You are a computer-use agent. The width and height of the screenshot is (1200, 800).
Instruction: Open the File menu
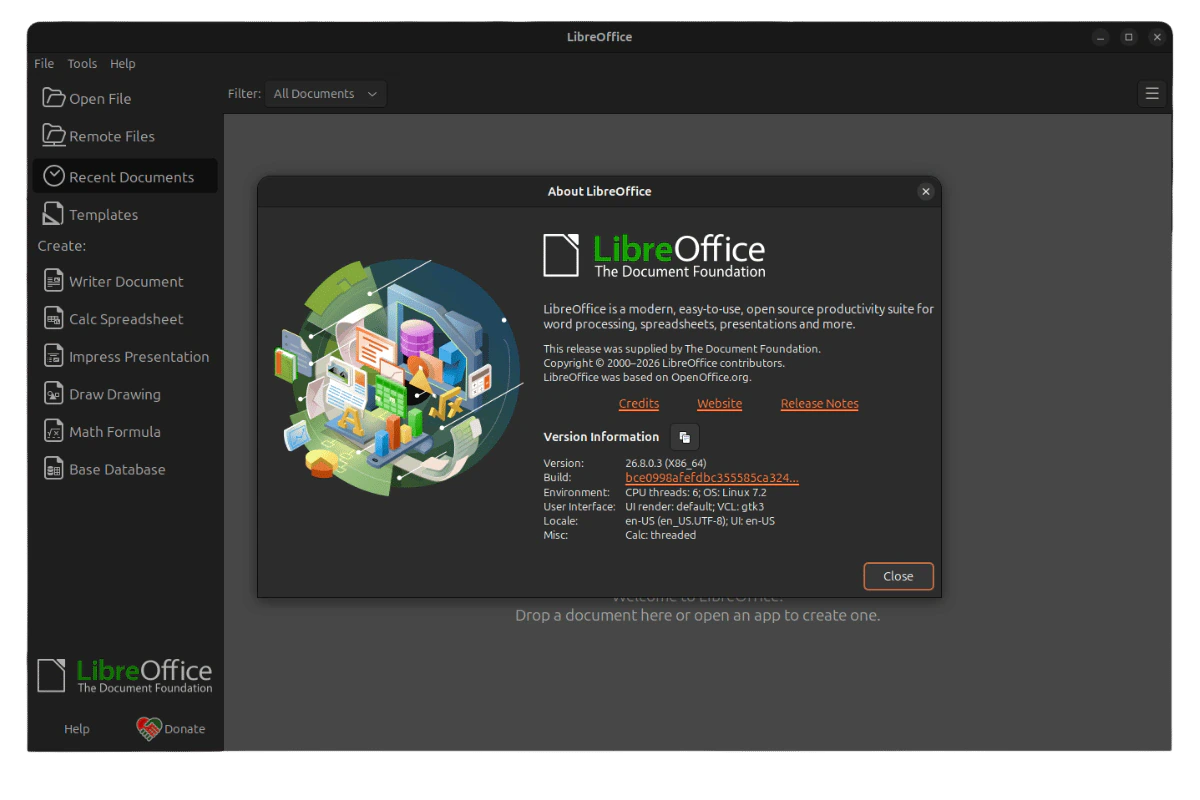pos(44,63)
